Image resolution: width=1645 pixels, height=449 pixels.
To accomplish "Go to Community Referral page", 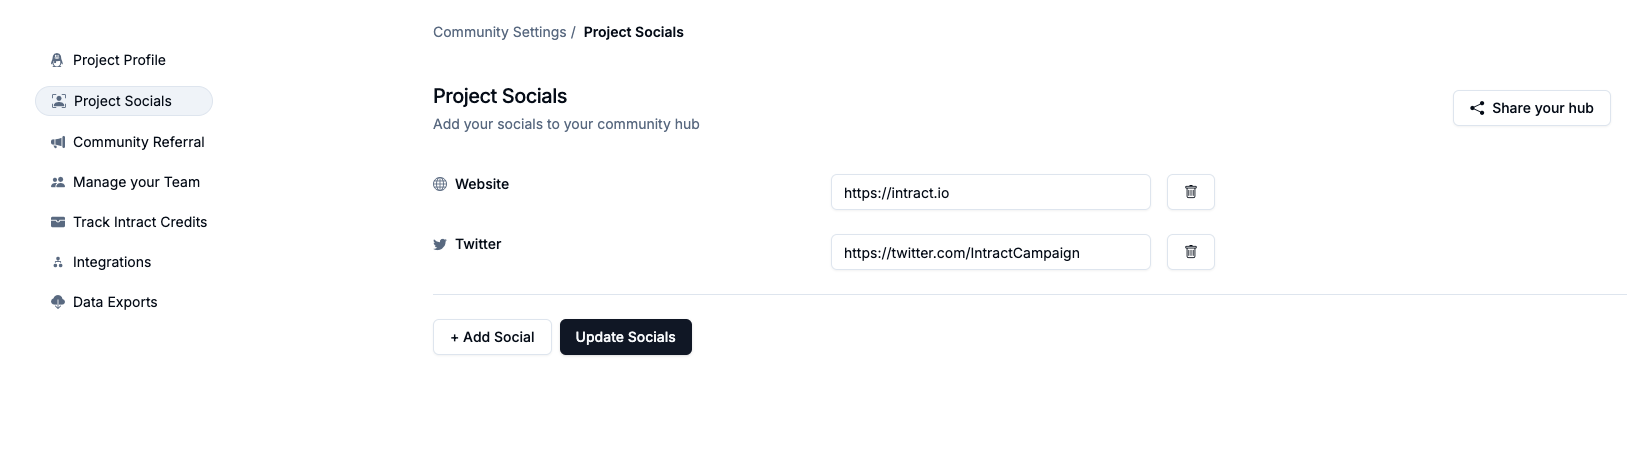I will click(x=138, y=142).
